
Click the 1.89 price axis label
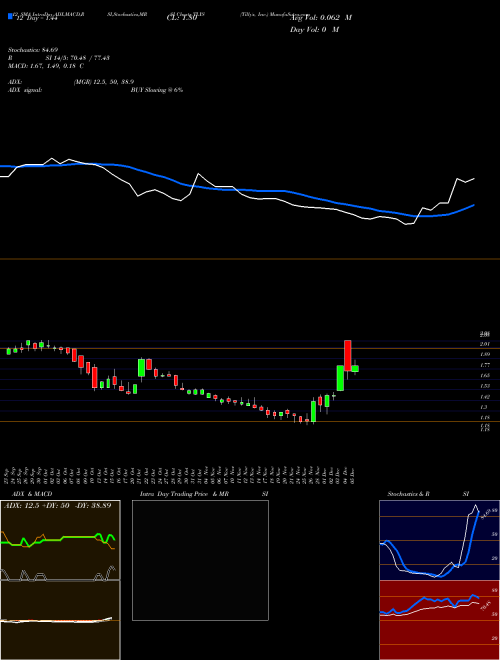(x=484, y=354)
